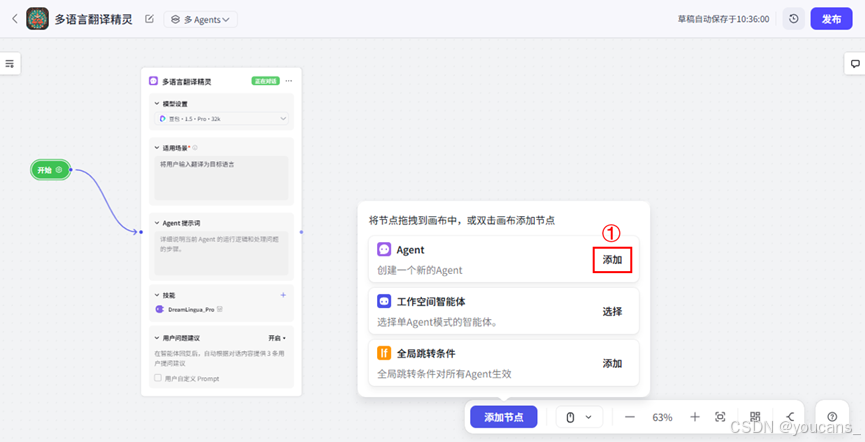Add a skill with the plus icon

pyautogui.click(x=283, y=295)
